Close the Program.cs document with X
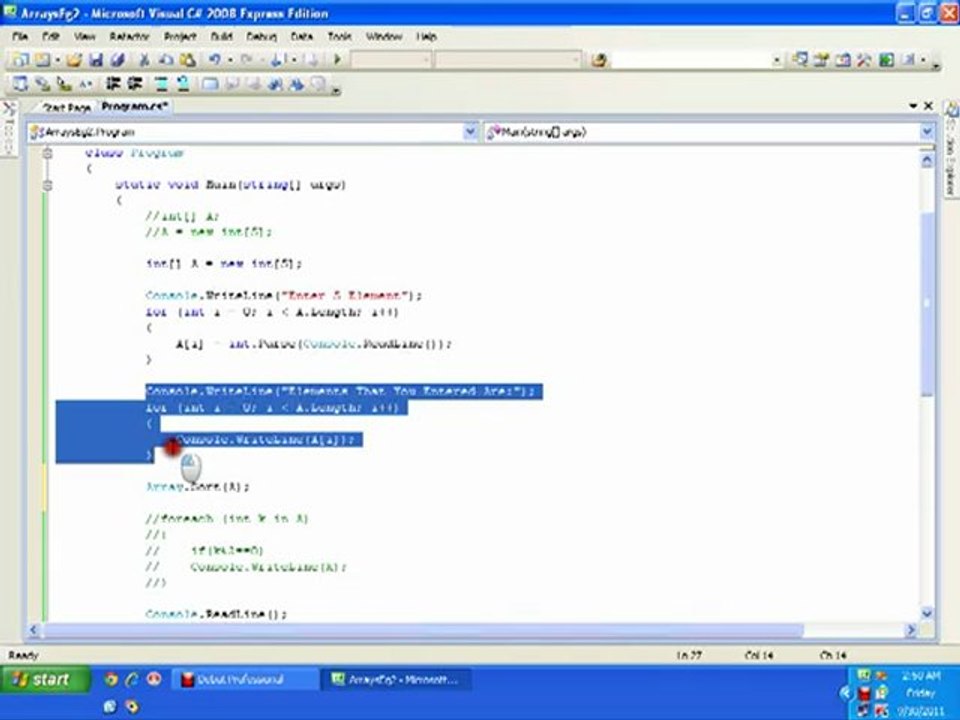This screenshot has height=720, width=960. tap(928, 106)
